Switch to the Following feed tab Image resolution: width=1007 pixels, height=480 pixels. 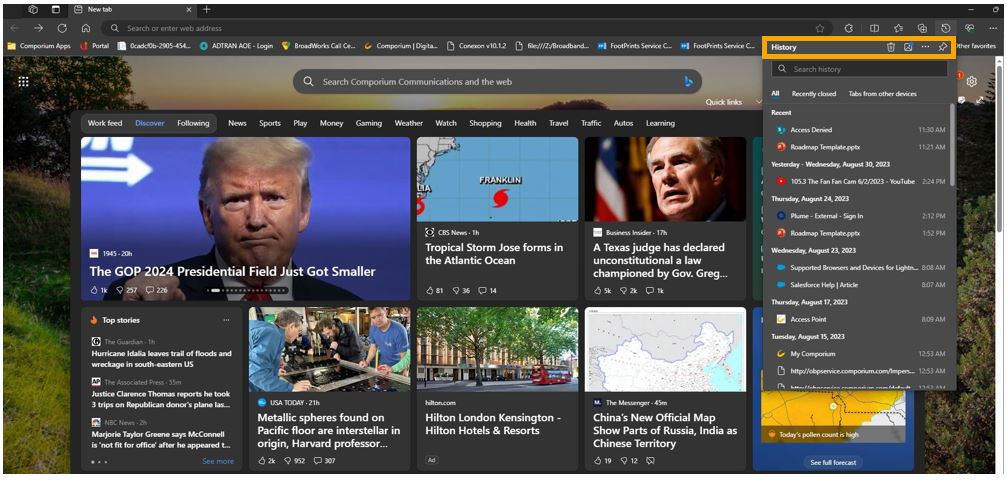pos(193,123)
